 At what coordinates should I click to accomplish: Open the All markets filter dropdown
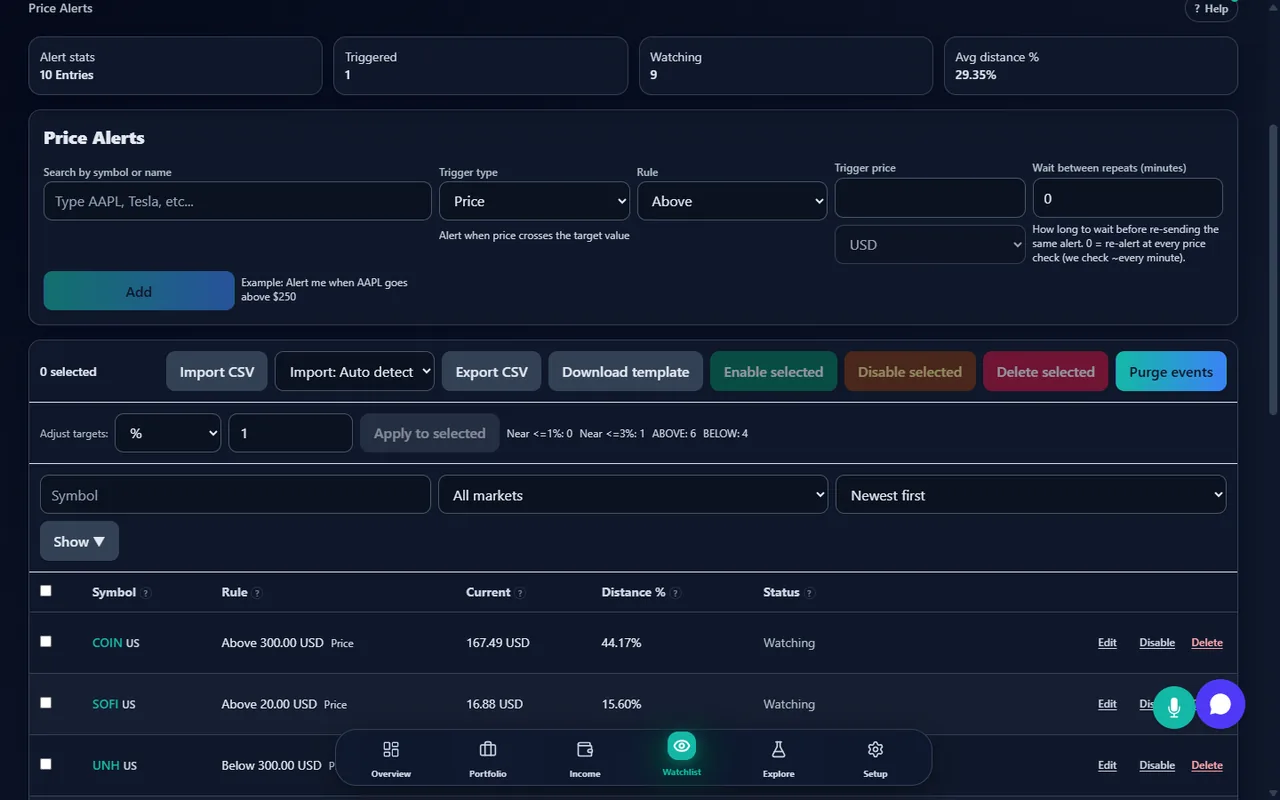tap(633, 495)
